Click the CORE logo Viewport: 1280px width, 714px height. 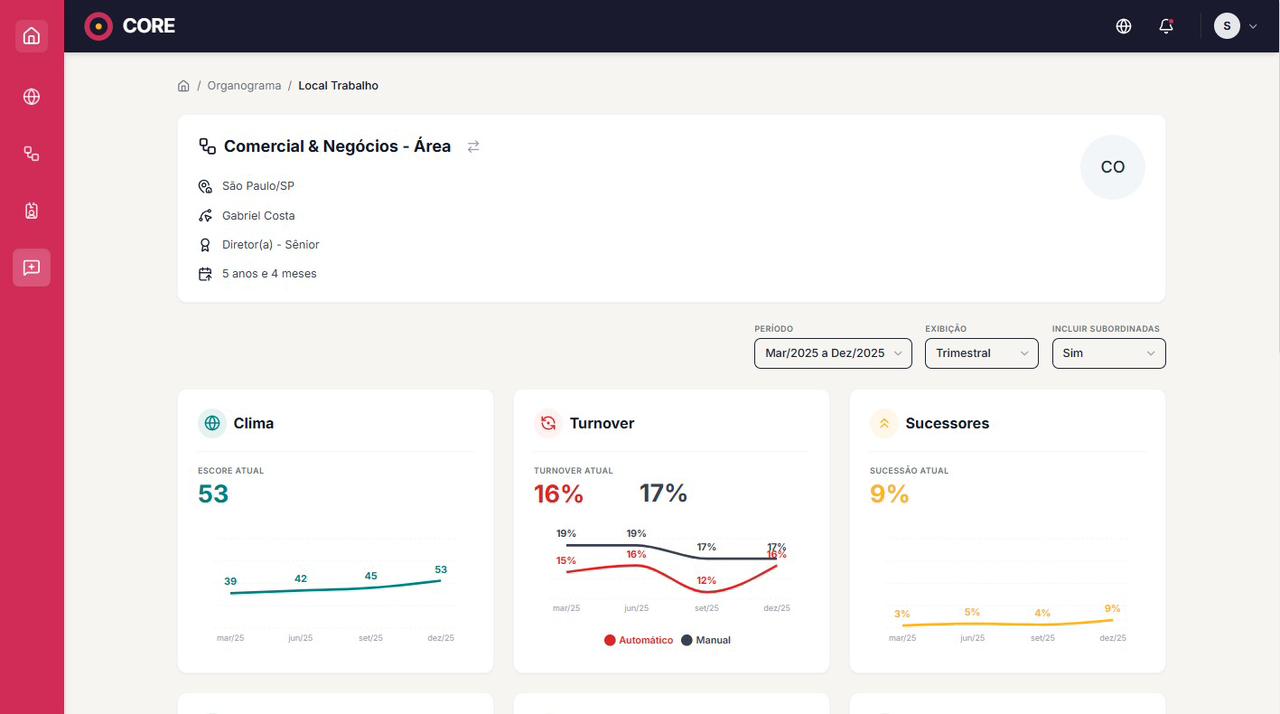coord(130,26)
